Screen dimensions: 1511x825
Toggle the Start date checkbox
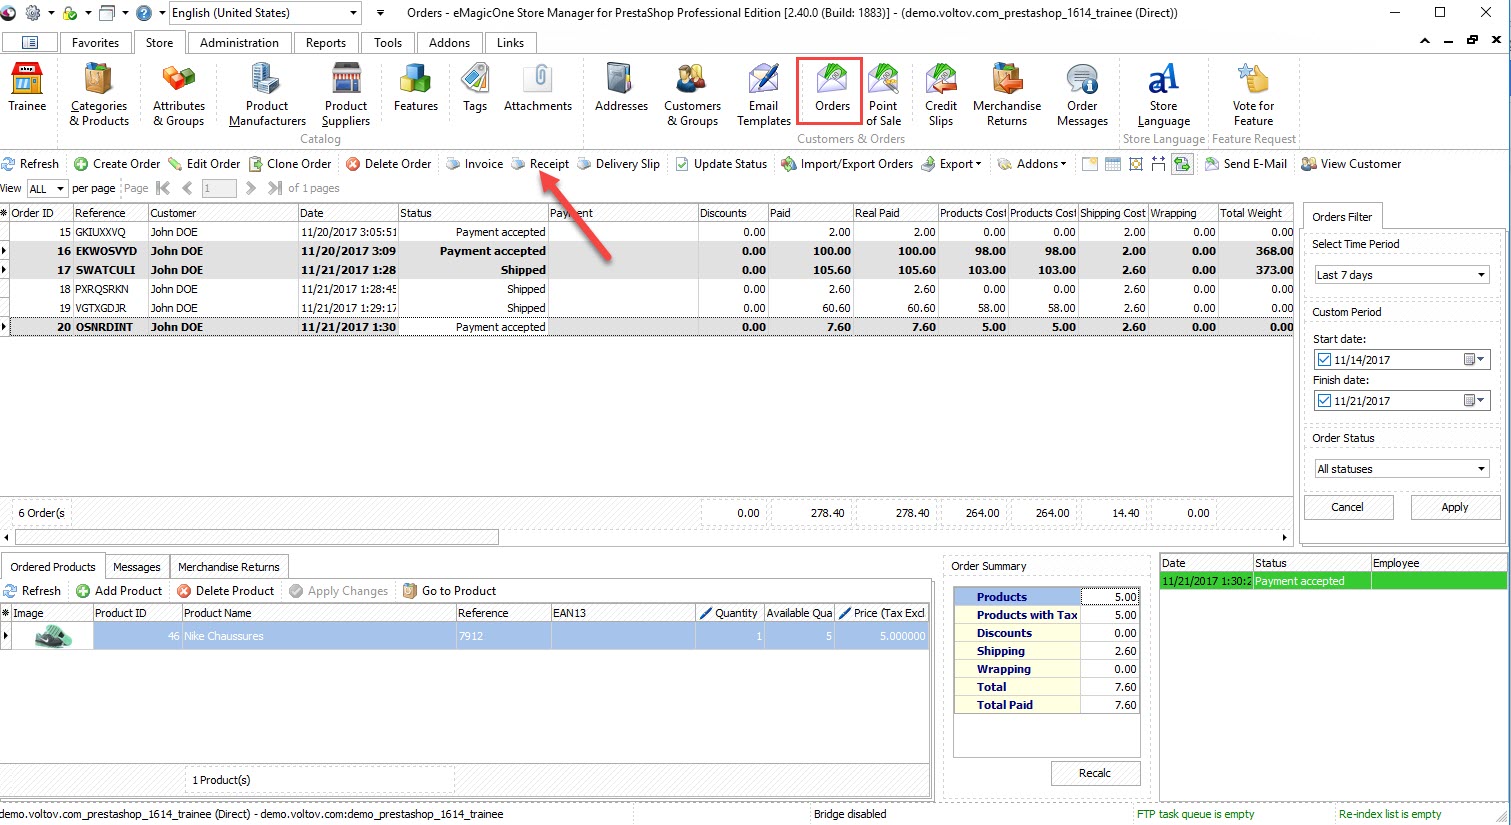1324,360
